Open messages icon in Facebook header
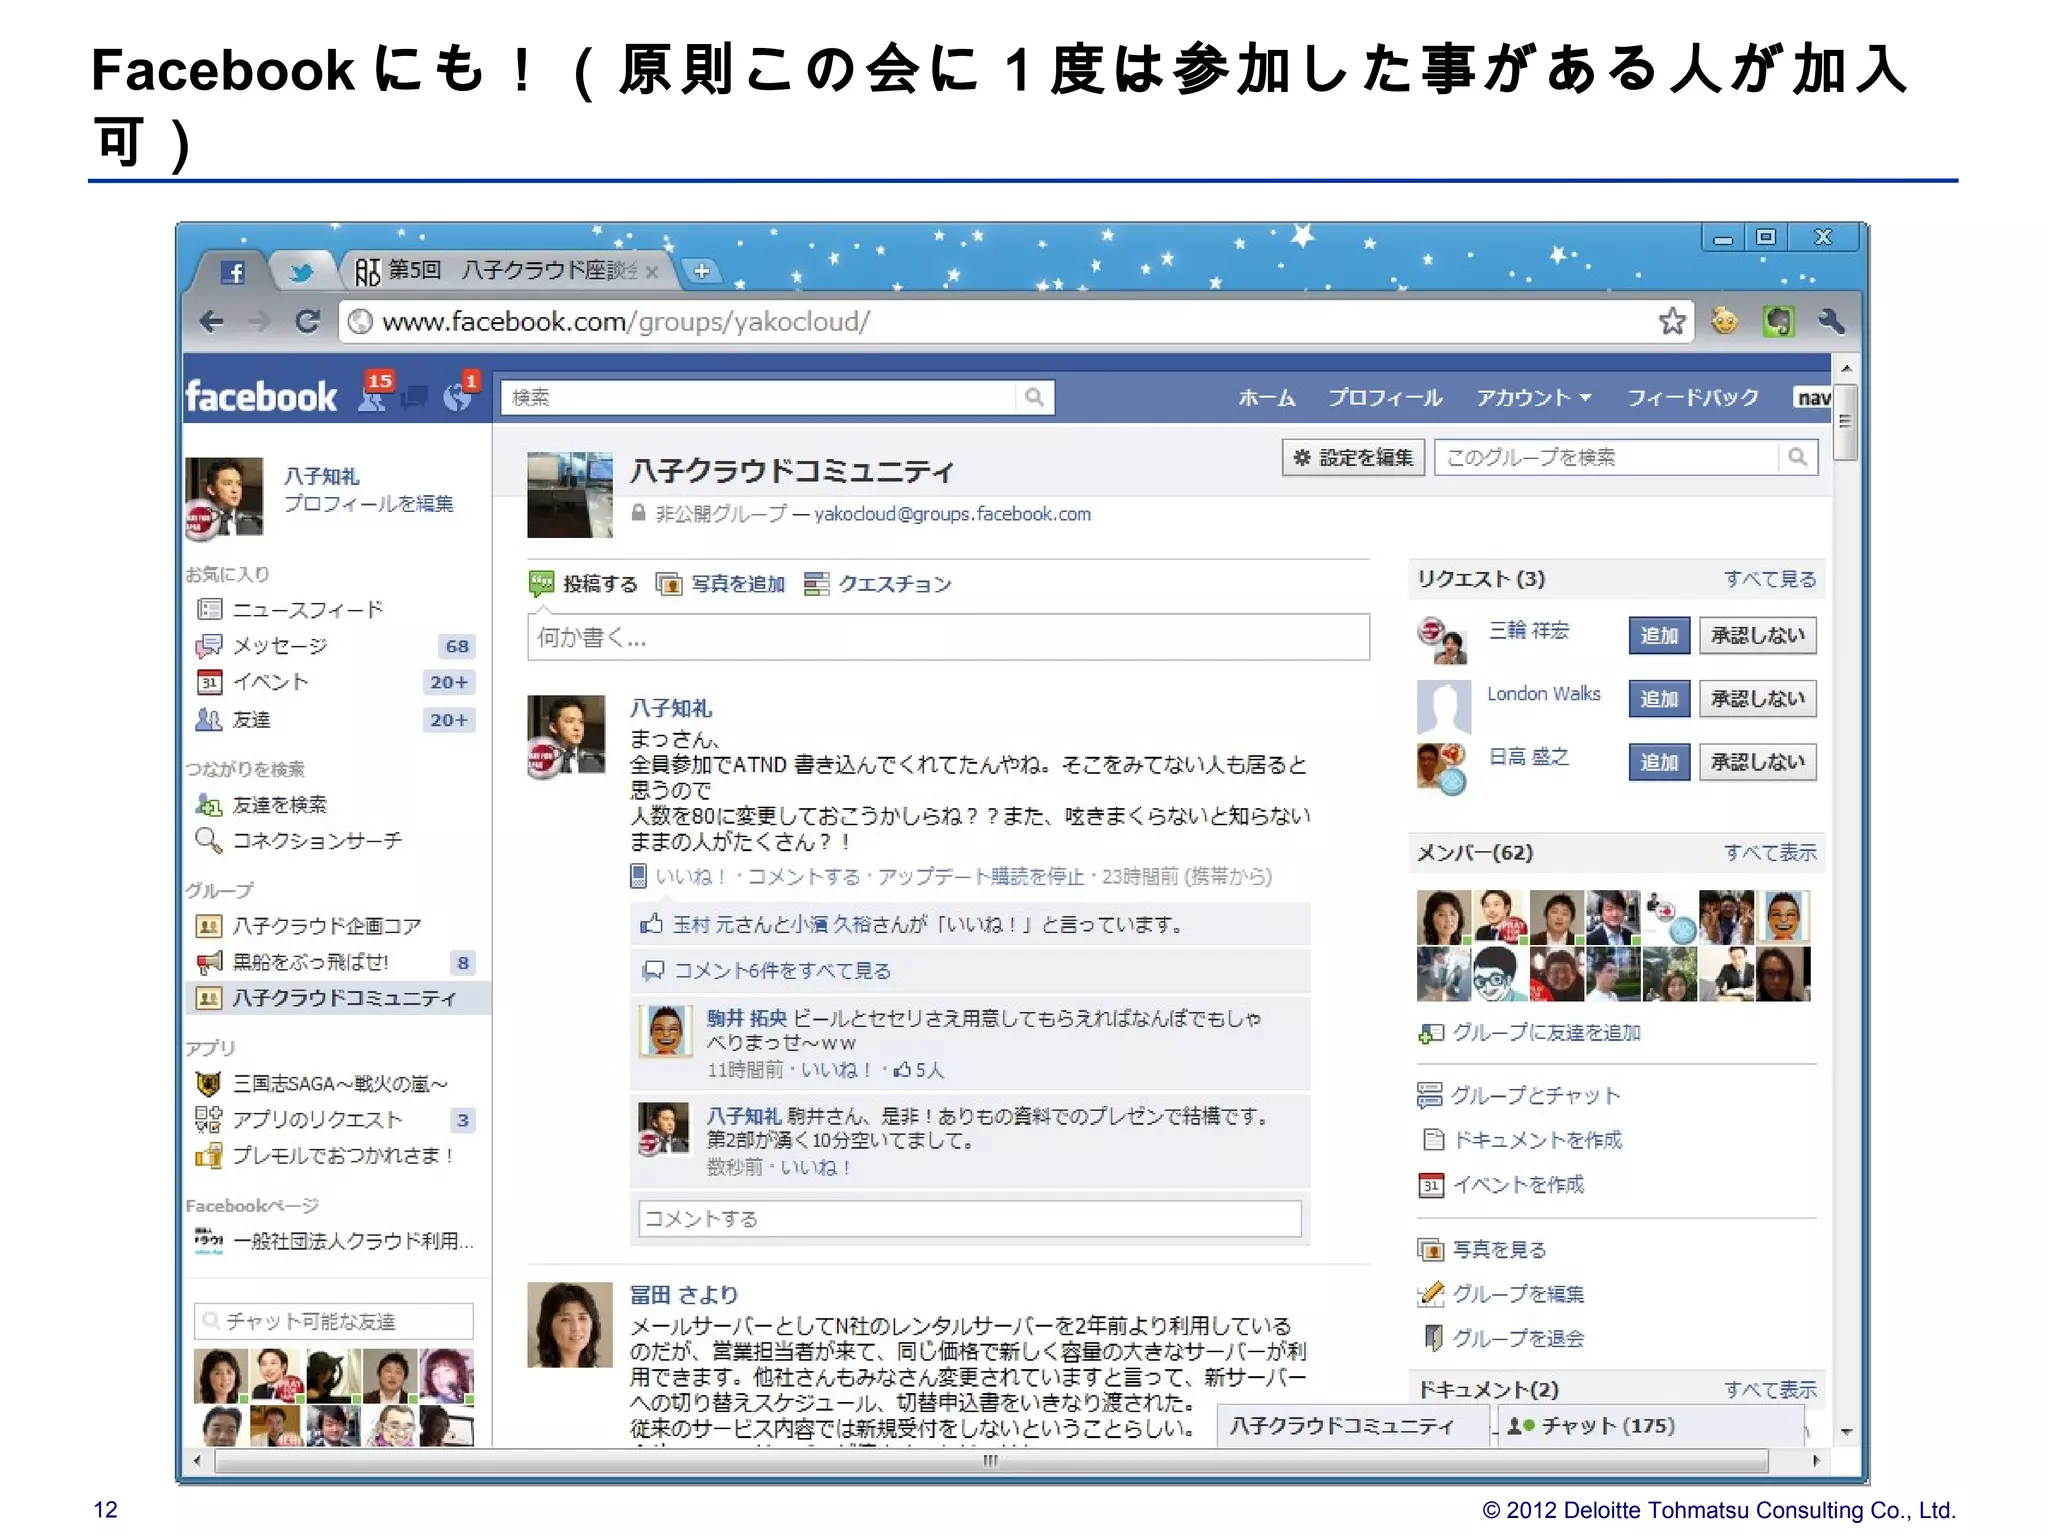The image size is (2048, 1536). pos(414,398)
